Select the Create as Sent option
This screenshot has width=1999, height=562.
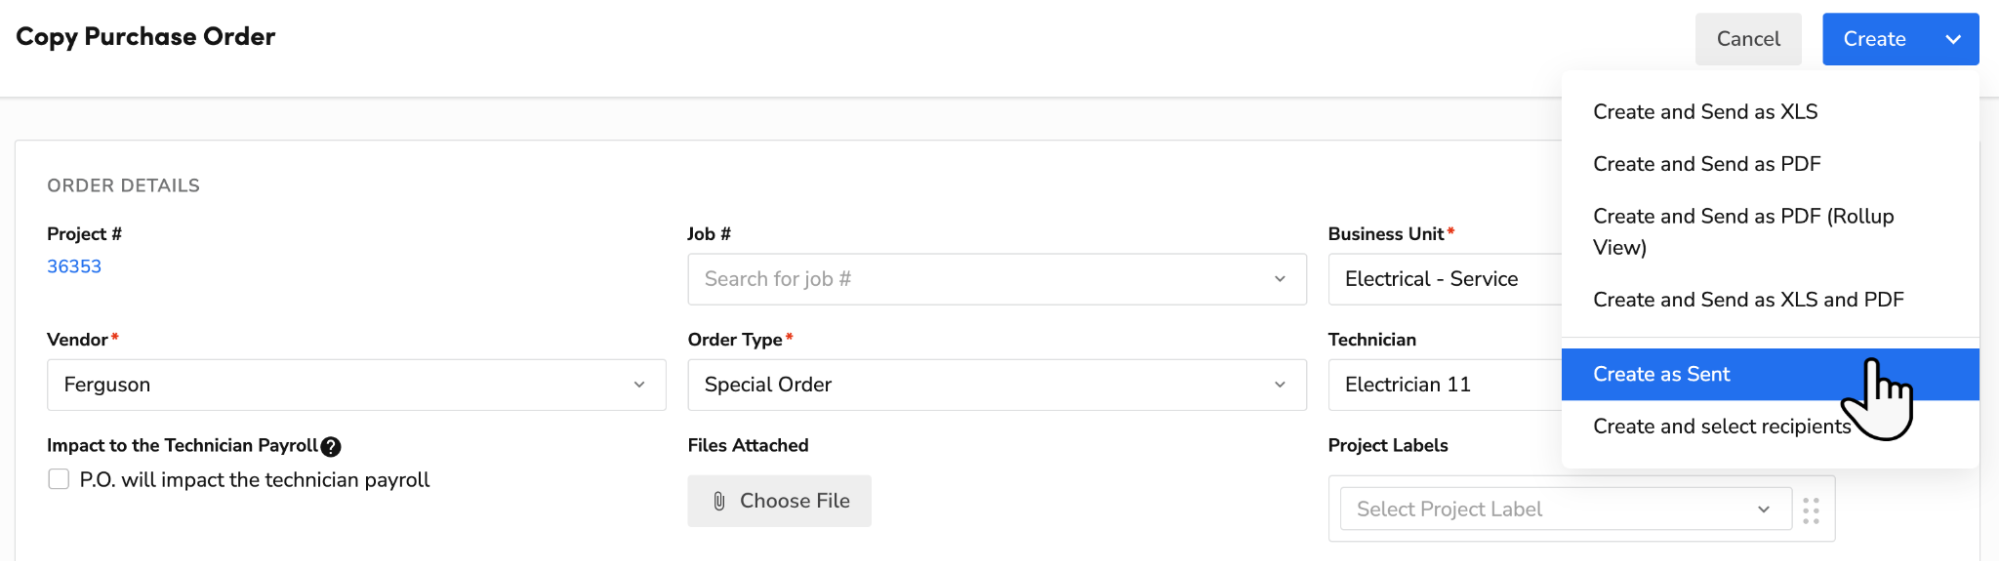1661,374
